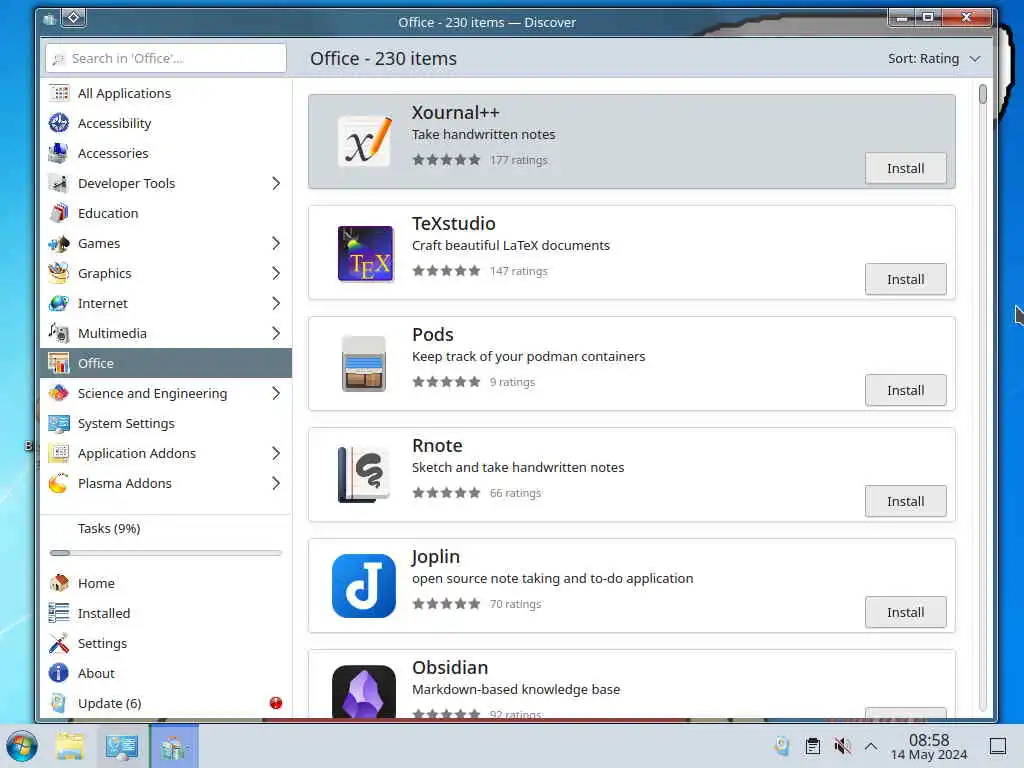Click the window pin titlebar icon
The image size is (1024, 768).
[x=74, y=18]
